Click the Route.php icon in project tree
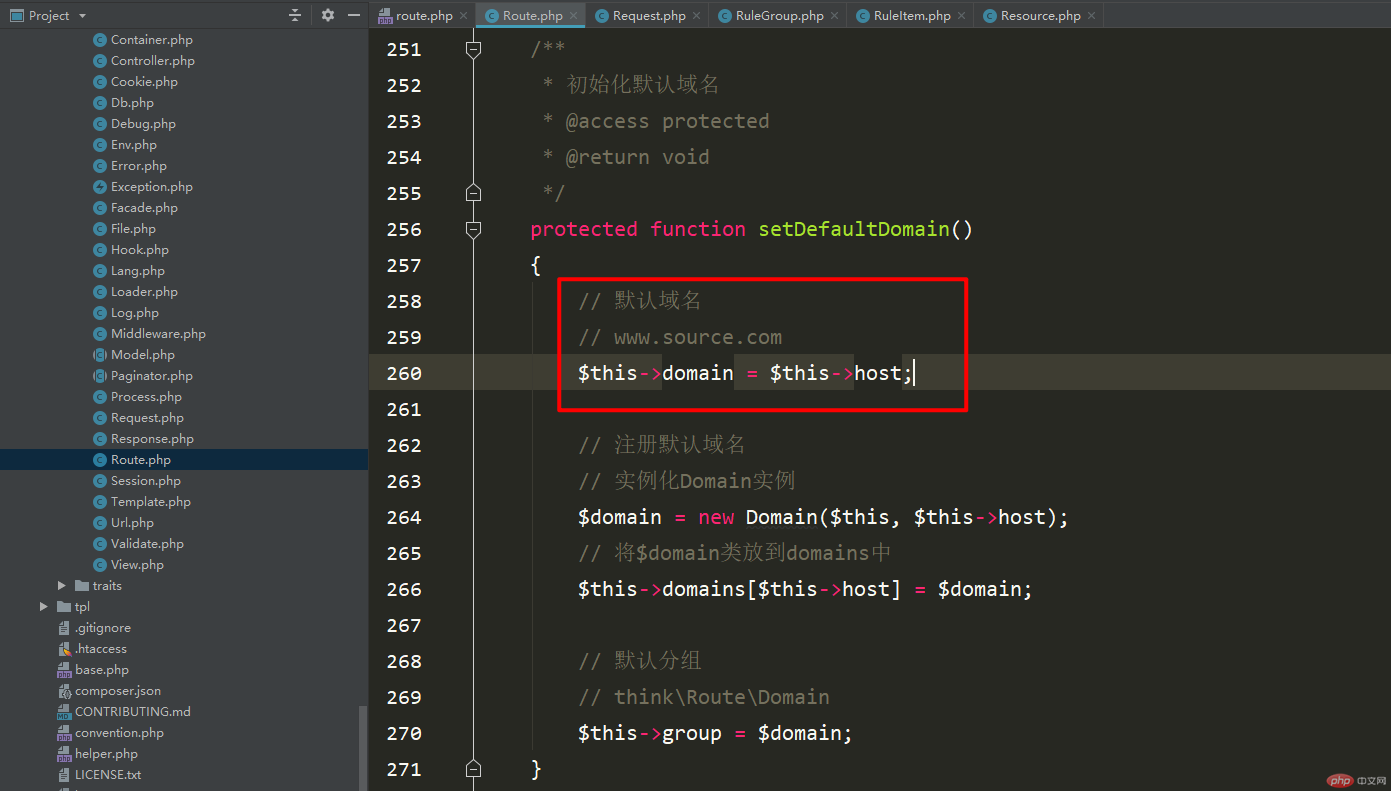The image size is (1391, 791). point(100,460)
